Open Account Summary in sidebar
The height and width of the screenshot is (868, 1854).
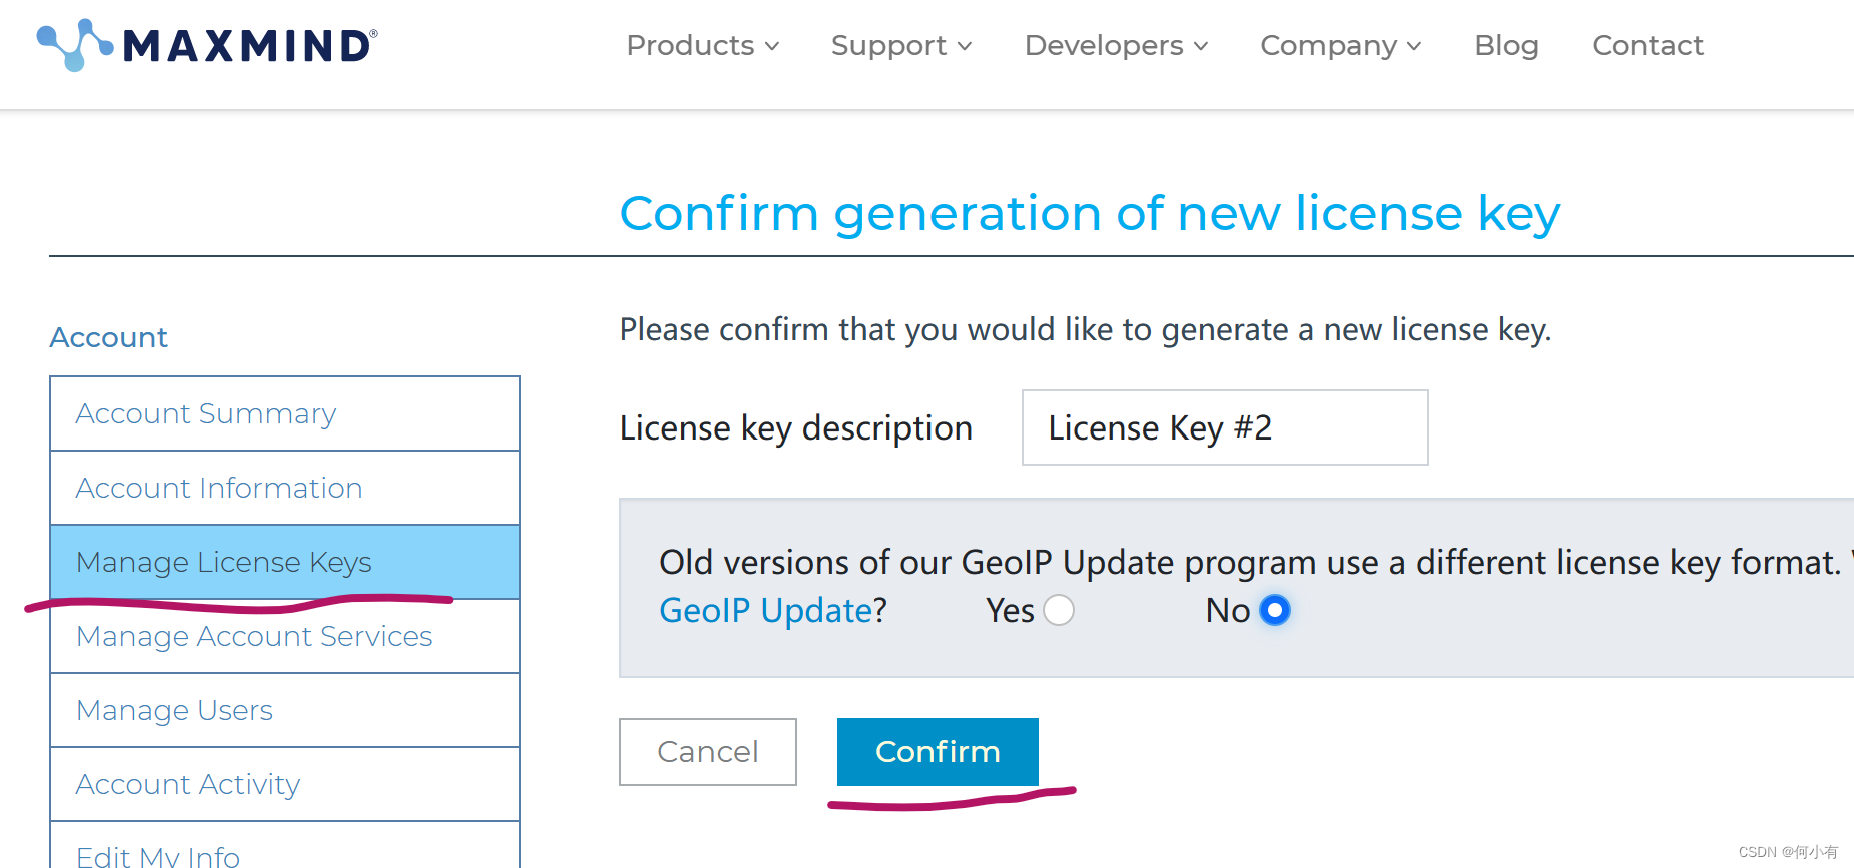point(285,414)
